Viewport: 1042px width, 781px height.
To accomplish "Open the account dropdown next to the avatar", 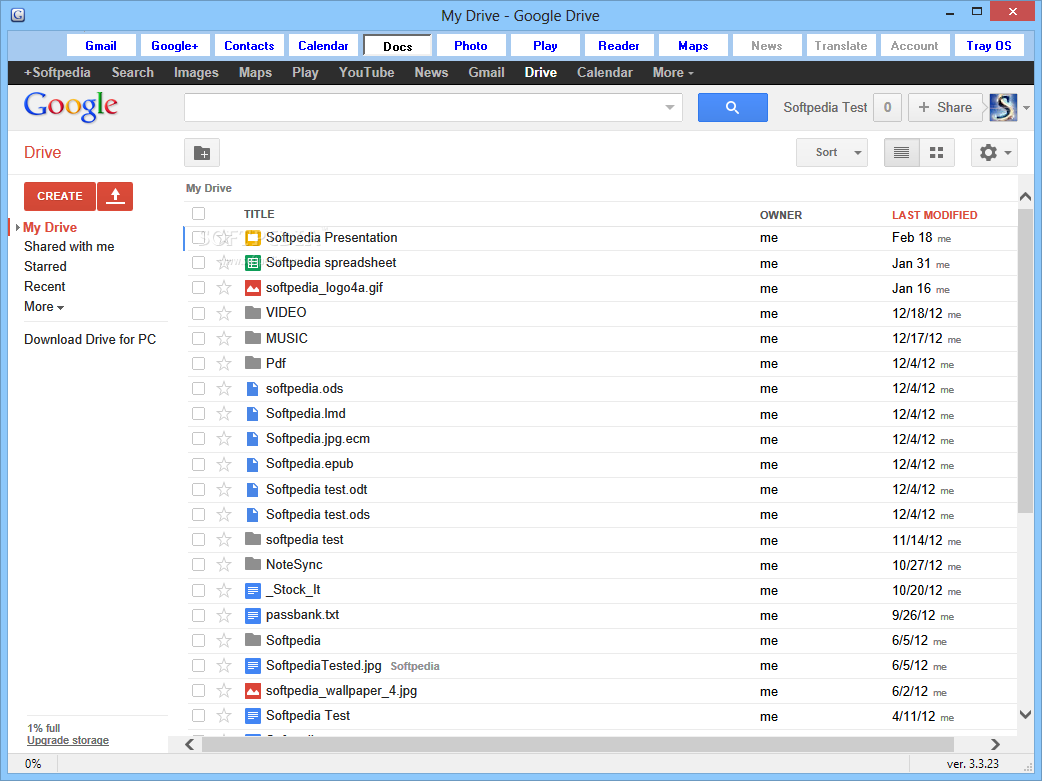I will 1027,108.
